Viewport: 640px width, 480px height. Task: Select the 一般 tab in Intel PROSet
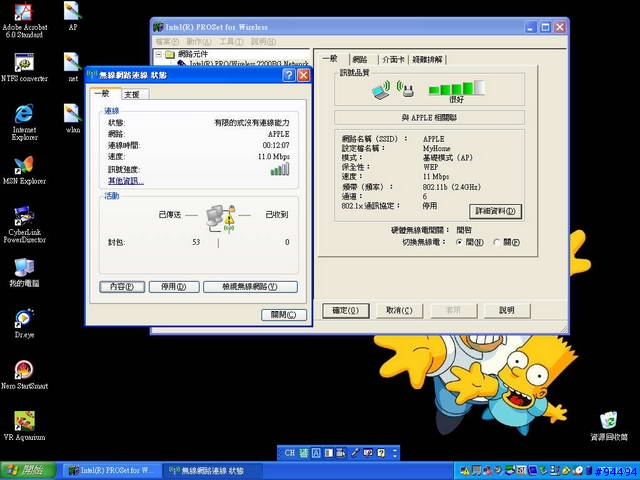point(330,59)
